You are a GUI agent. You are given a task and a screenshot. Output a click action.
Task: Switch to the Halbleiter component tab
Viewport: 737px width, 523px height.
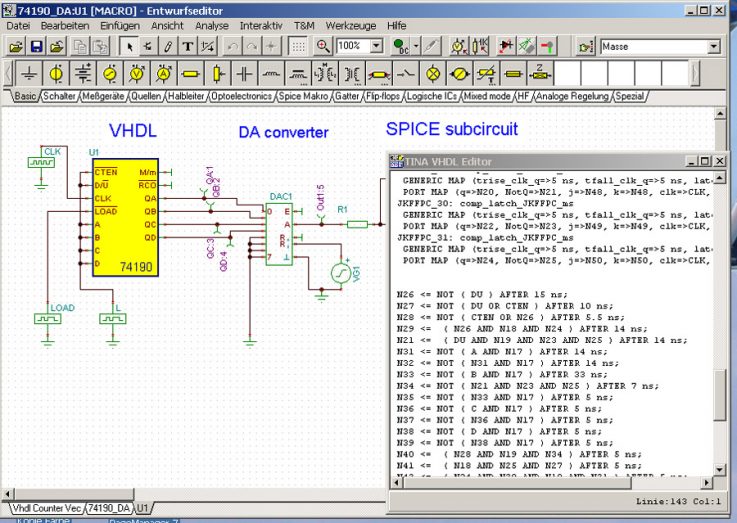click(186, 96)
